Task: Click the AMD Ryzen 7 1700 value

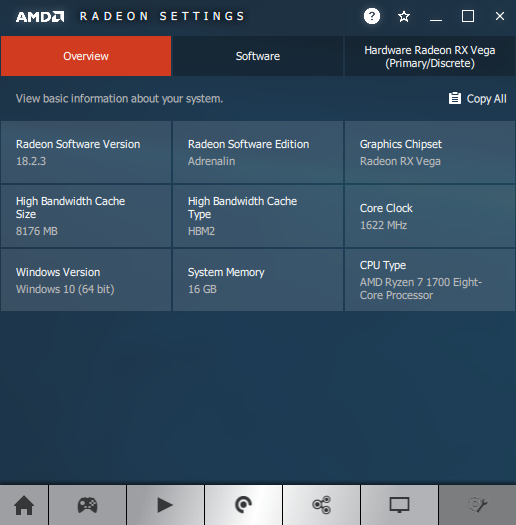Action: point(421,289)
